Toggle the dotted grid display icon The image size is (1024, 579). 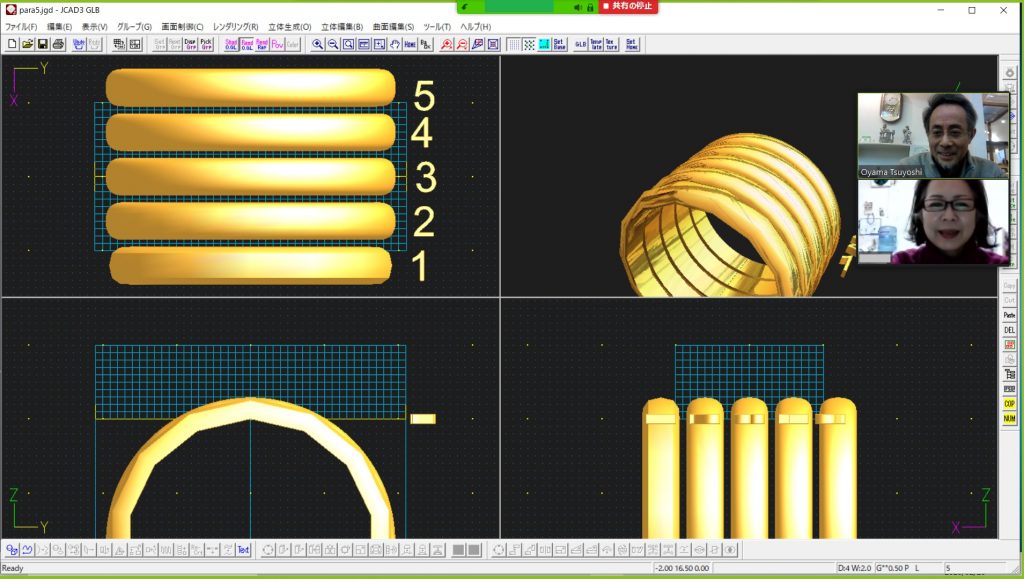(513, 44)
